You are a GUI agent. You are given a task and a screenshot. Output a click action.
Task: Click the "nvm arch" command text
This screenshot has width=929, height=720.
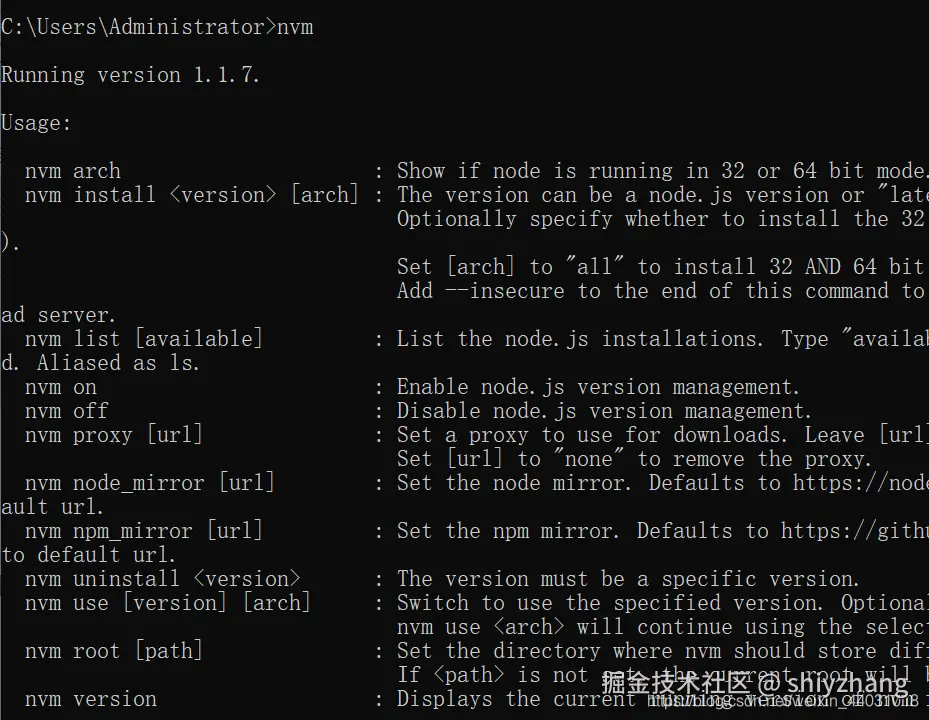pos(72,171)
